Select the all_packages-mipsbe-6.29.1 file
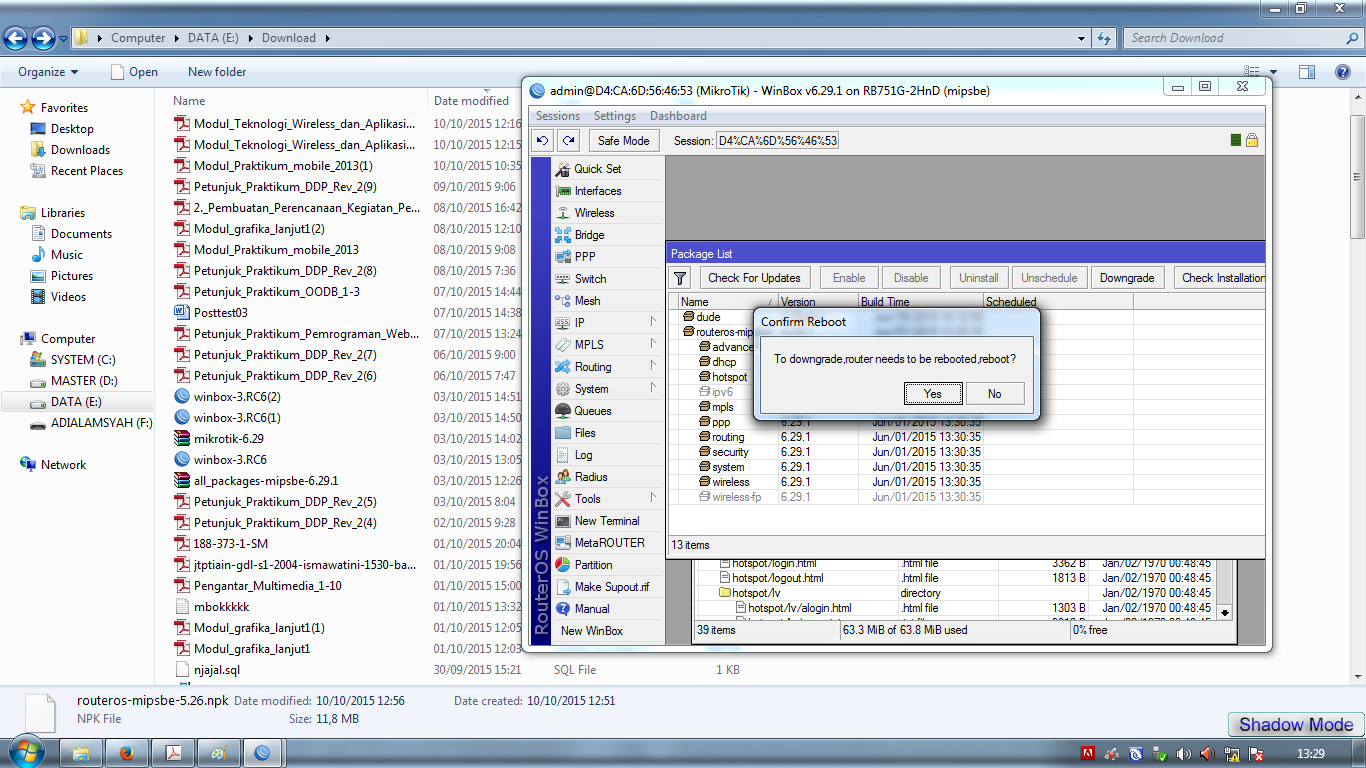Viewport: 1366px width, 768px height. tap(266, 481)
